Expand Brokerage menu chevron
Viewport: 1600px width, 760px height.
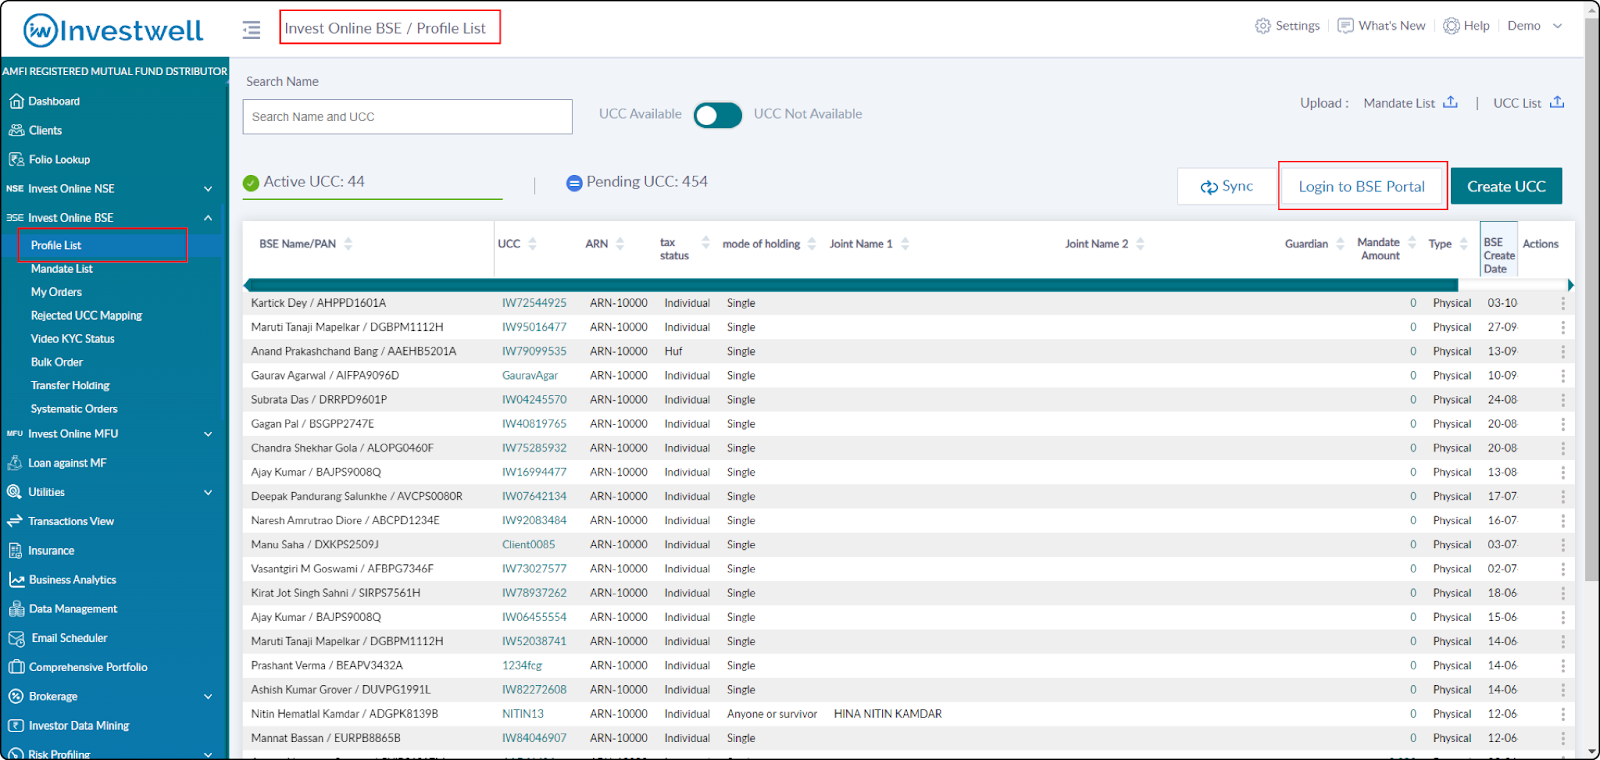[208, 697]
